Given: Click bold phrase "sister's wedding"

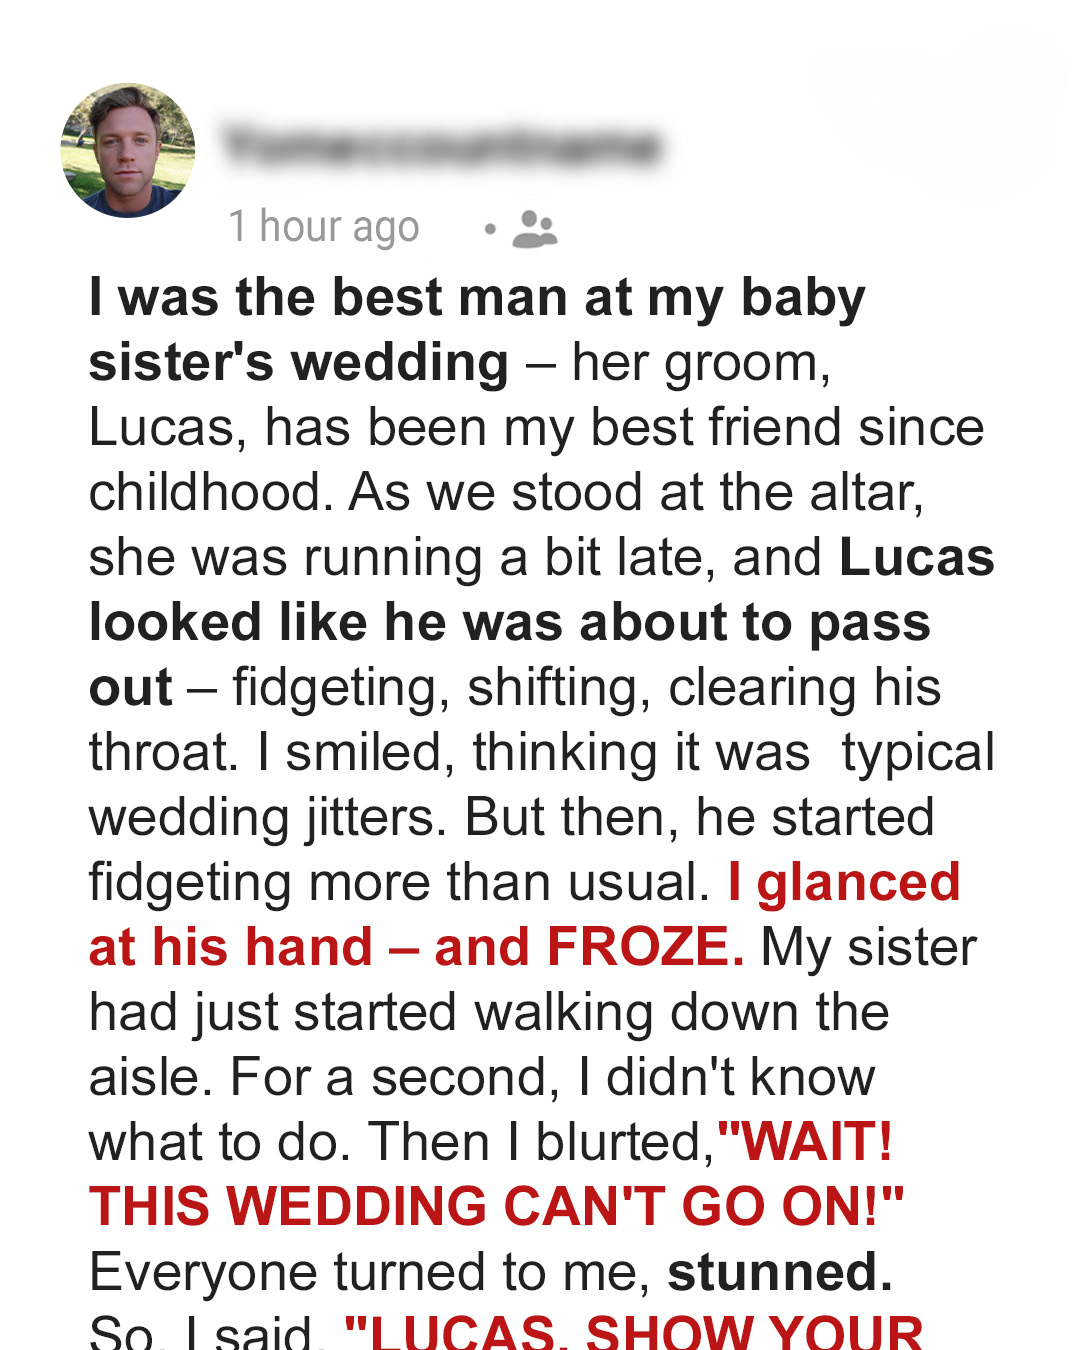Looking at the screenshot, I should 299,362.
